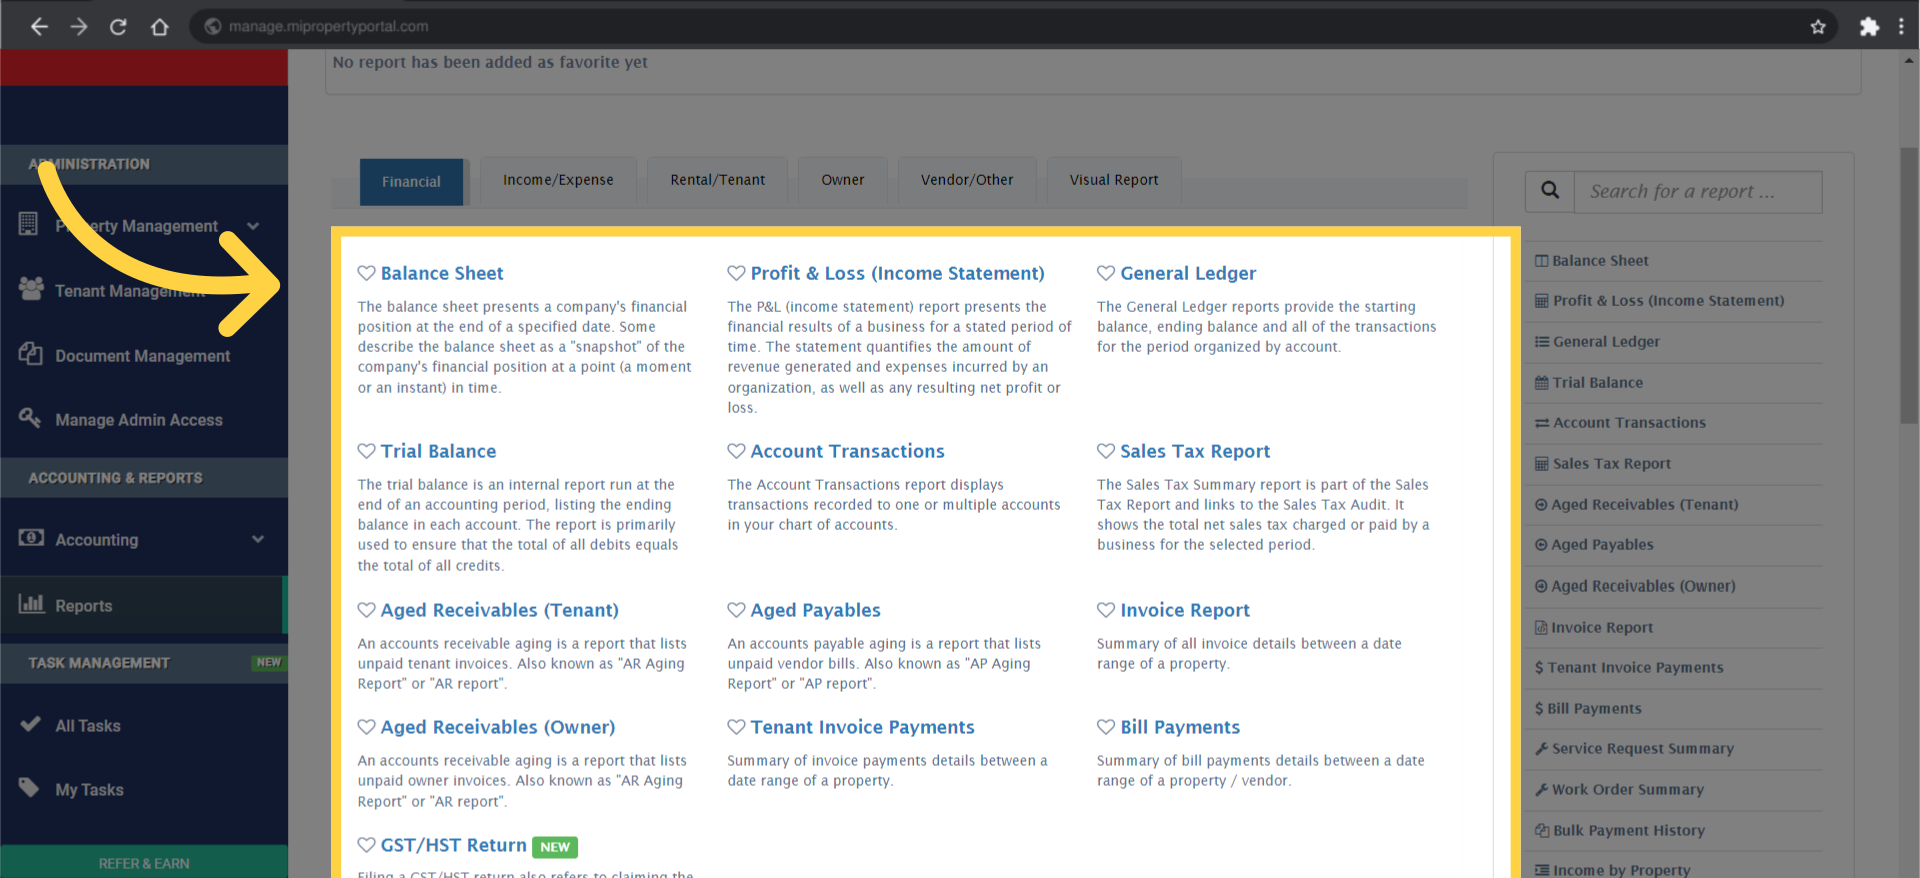
Task: Click All Tasks checkmark icon
Action: 30,724
